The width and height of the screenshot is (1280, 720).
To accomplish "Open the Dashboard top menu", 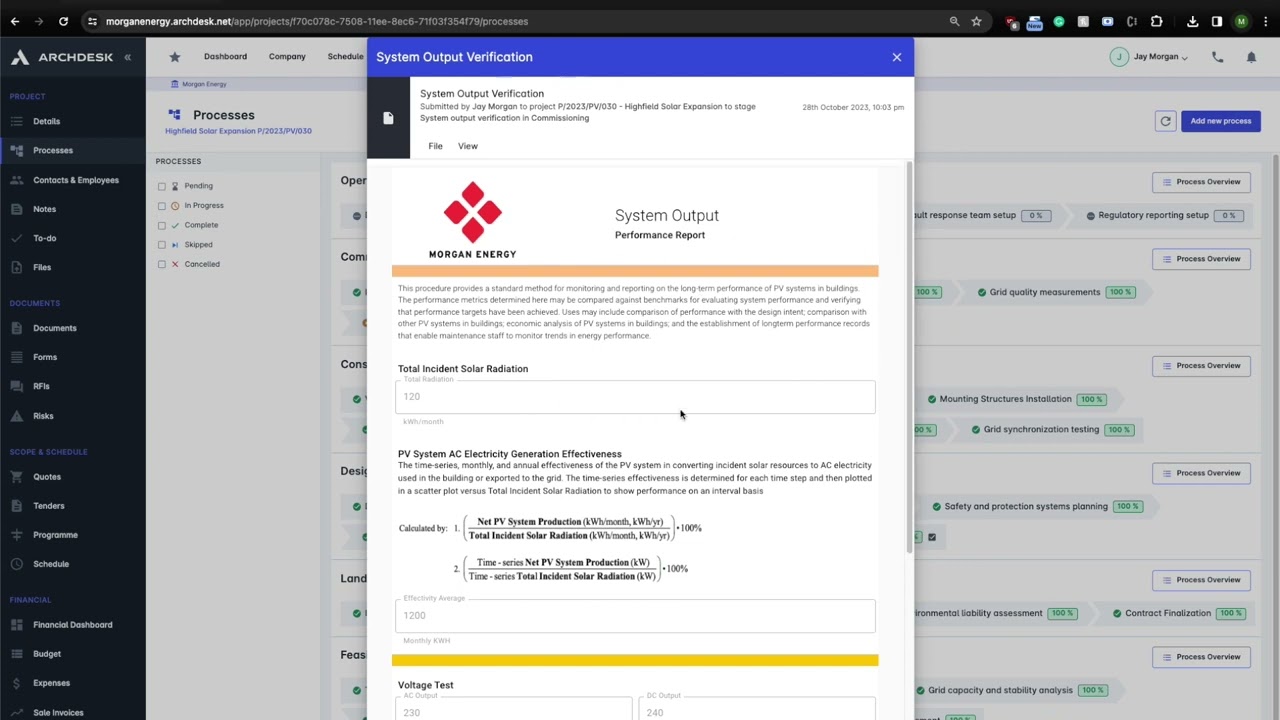I will tap(225, 57).
